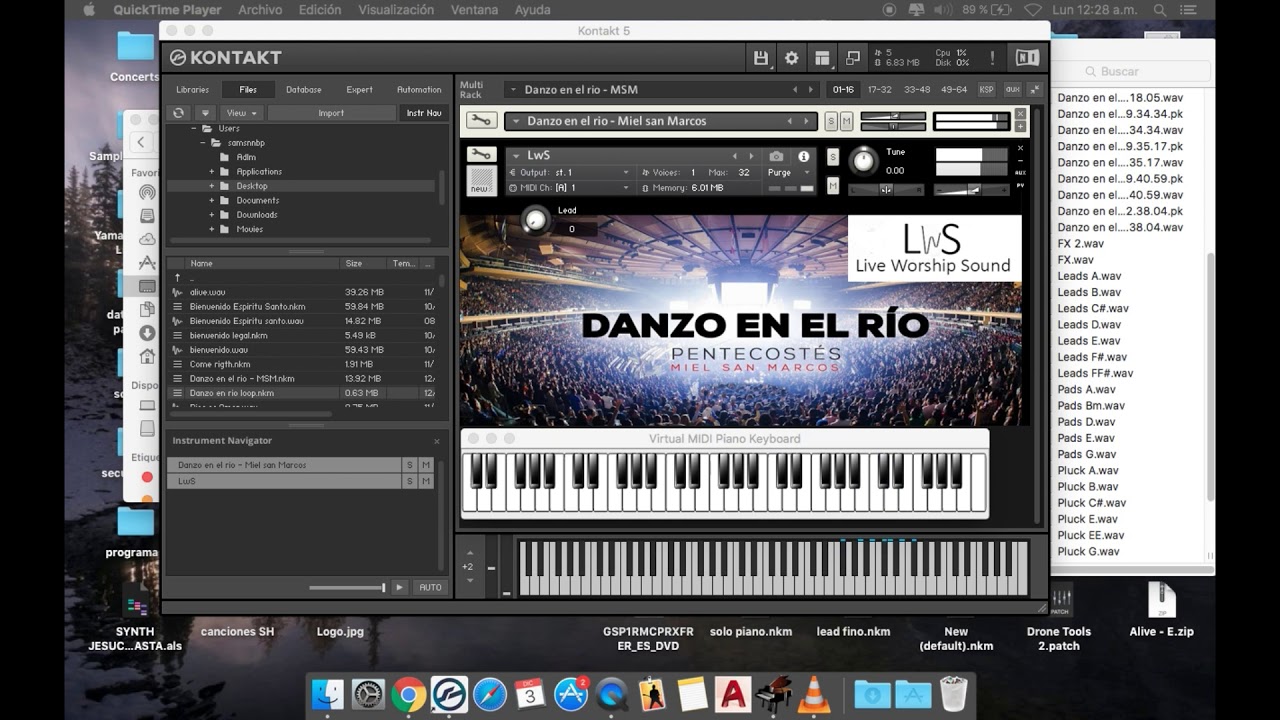
Task: Solo the LwS instrument in rack
Action: [x=833, y=157]
